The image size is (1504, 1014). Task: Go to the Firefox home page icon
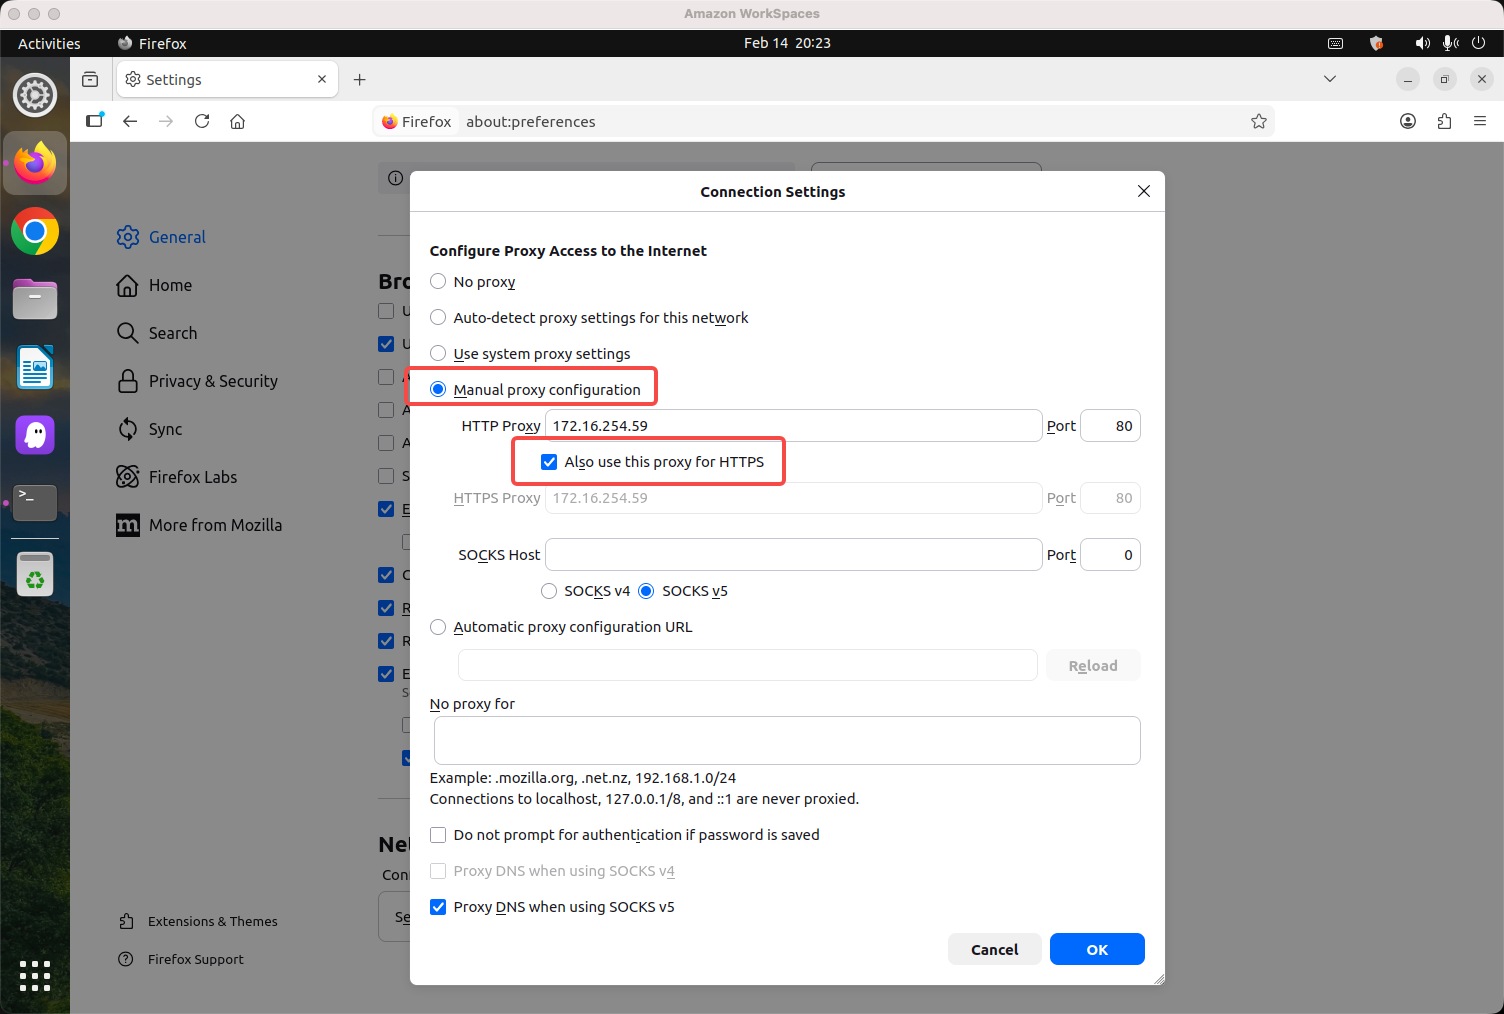point(238,121)
